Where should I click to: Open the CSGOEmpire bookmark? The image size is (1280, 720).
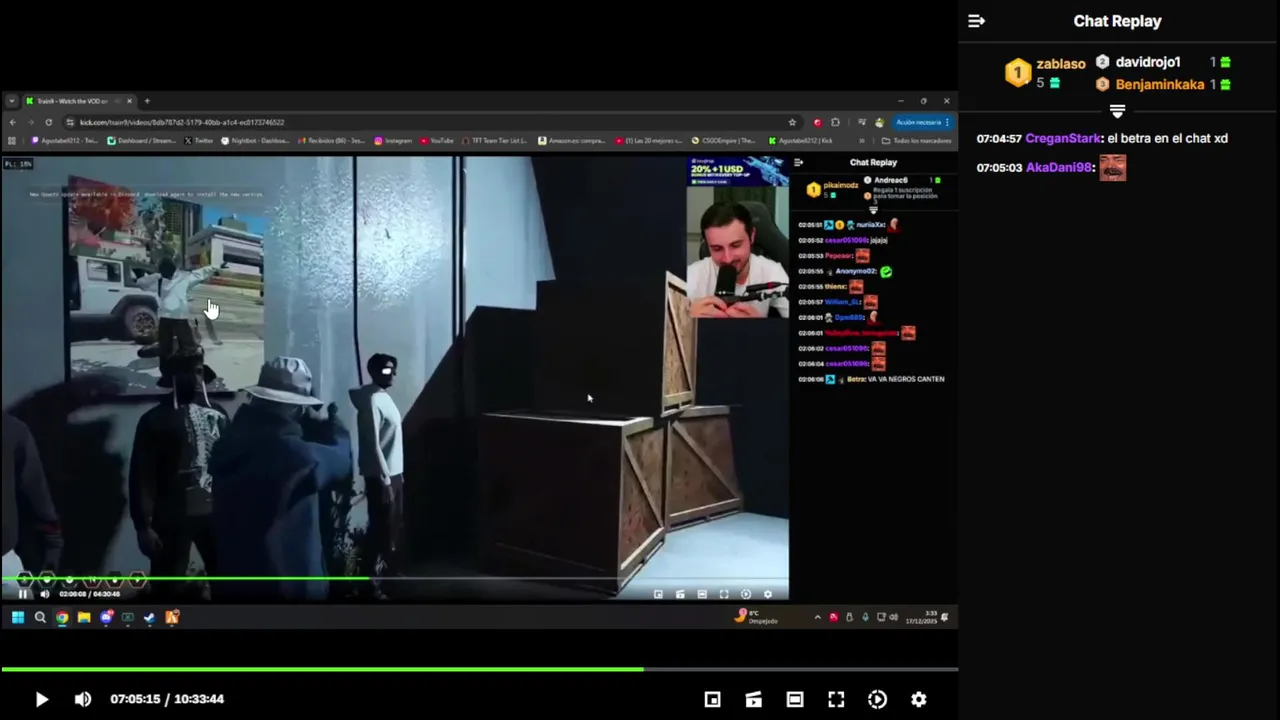coord(722,140)
